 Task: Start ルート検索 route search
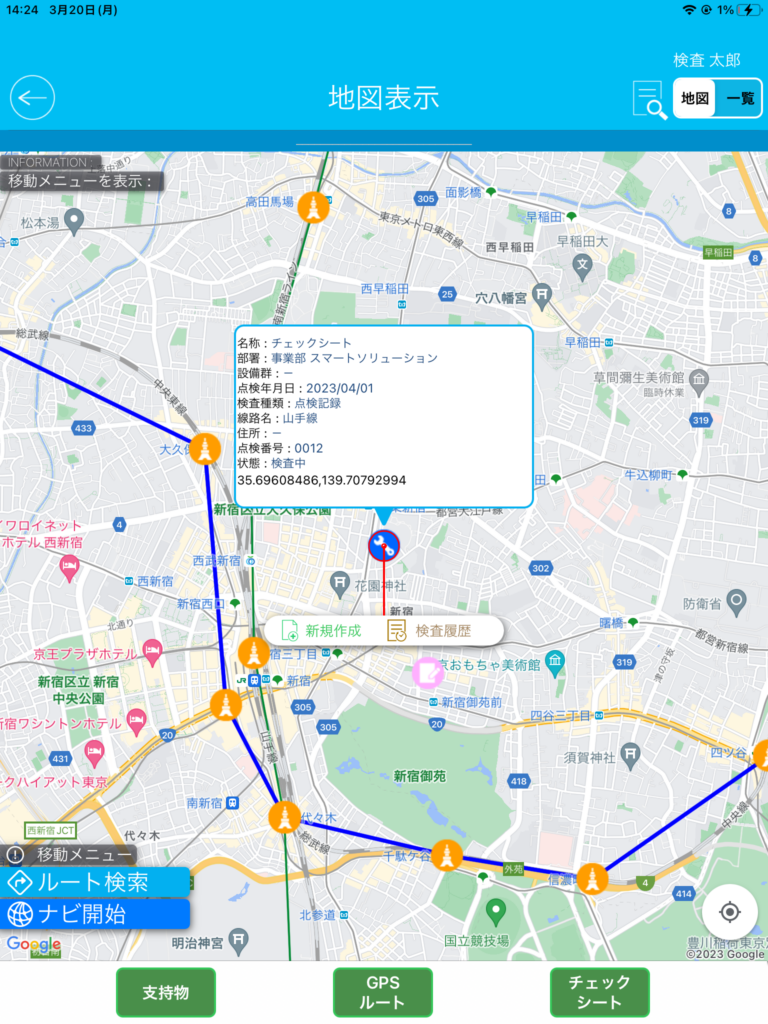pos(95,882)
